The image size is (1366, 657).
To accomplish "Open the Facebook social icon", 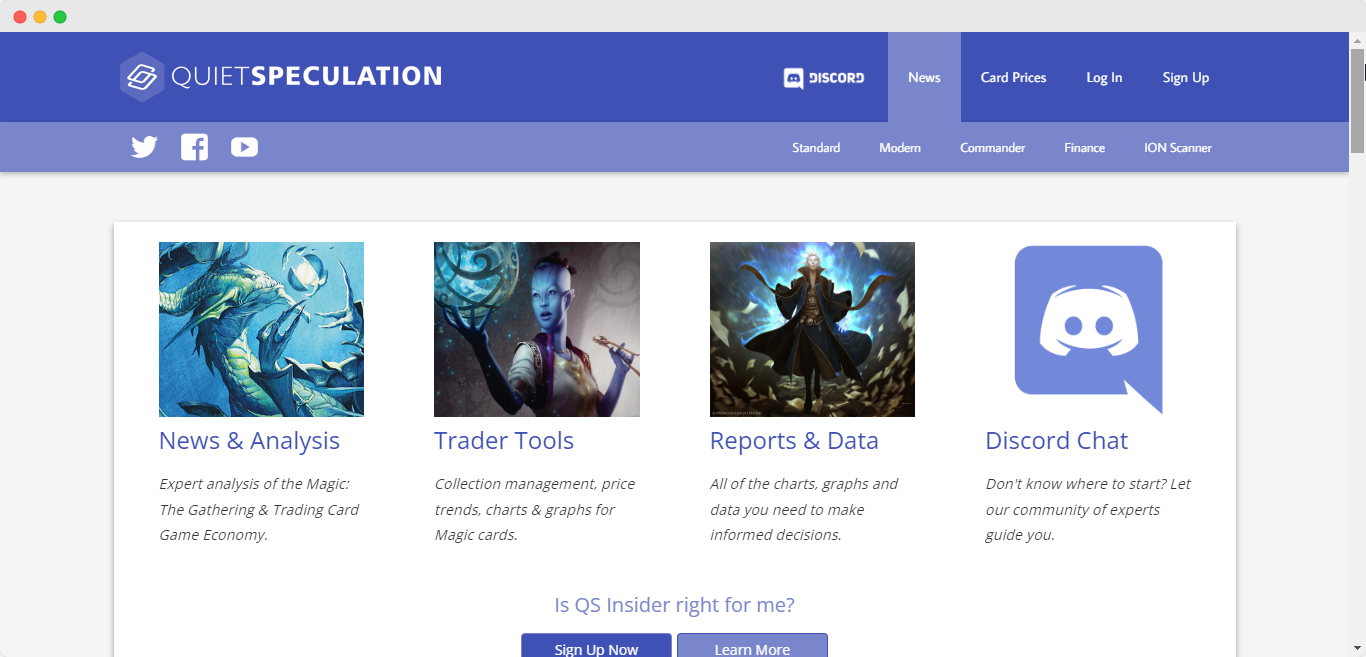I will tap(194, 147).
